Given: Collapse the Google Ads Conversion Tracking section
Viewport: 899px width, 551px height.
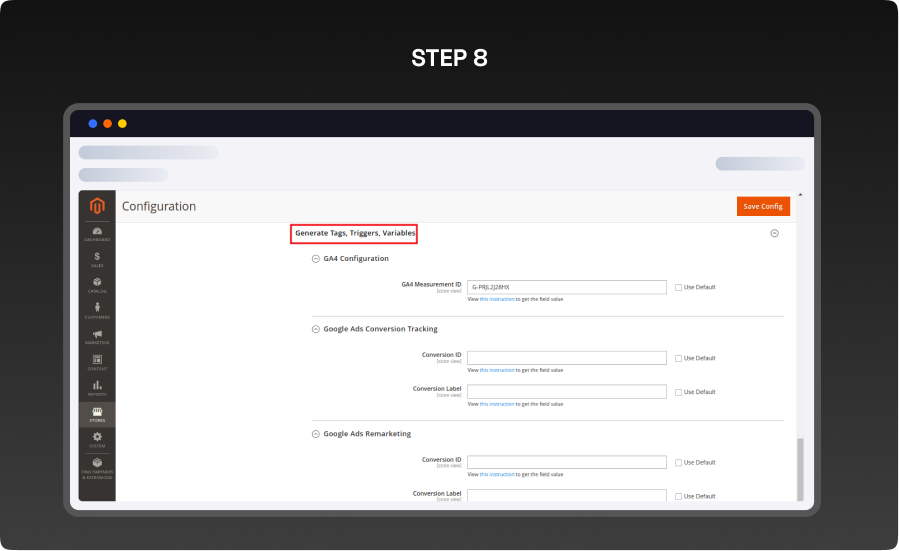Looking at the screenshot, I should pyautogui.click(x=316, y=328).
